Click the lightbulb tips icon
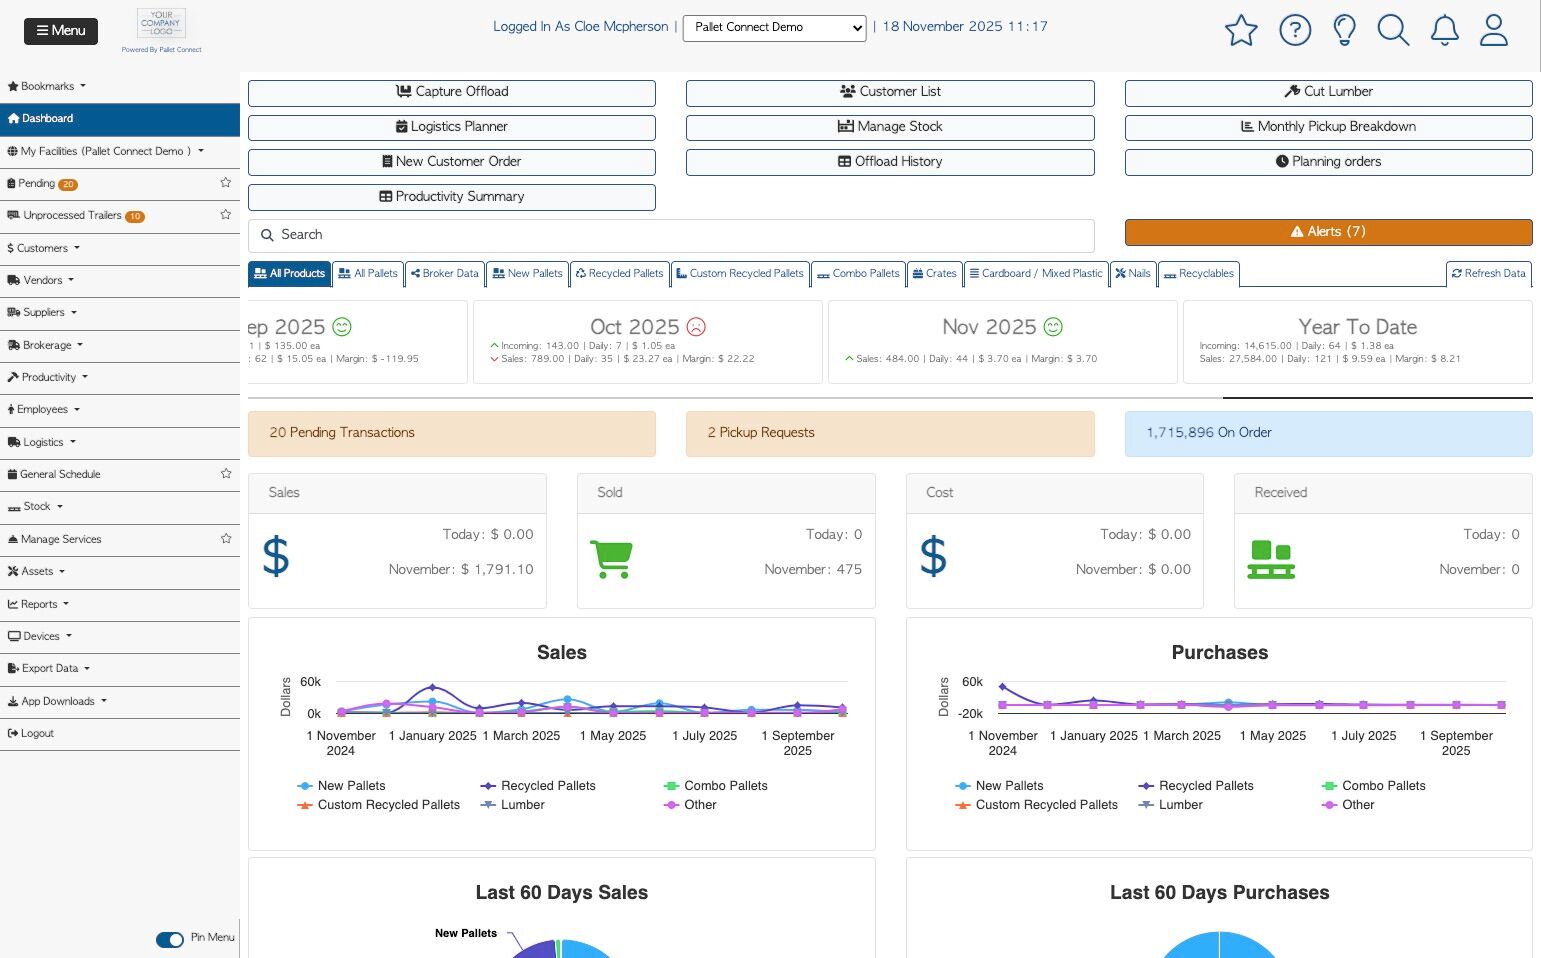Image resolution: width=1541 pixels, height=958 pixels. (x=1345, y=30)
